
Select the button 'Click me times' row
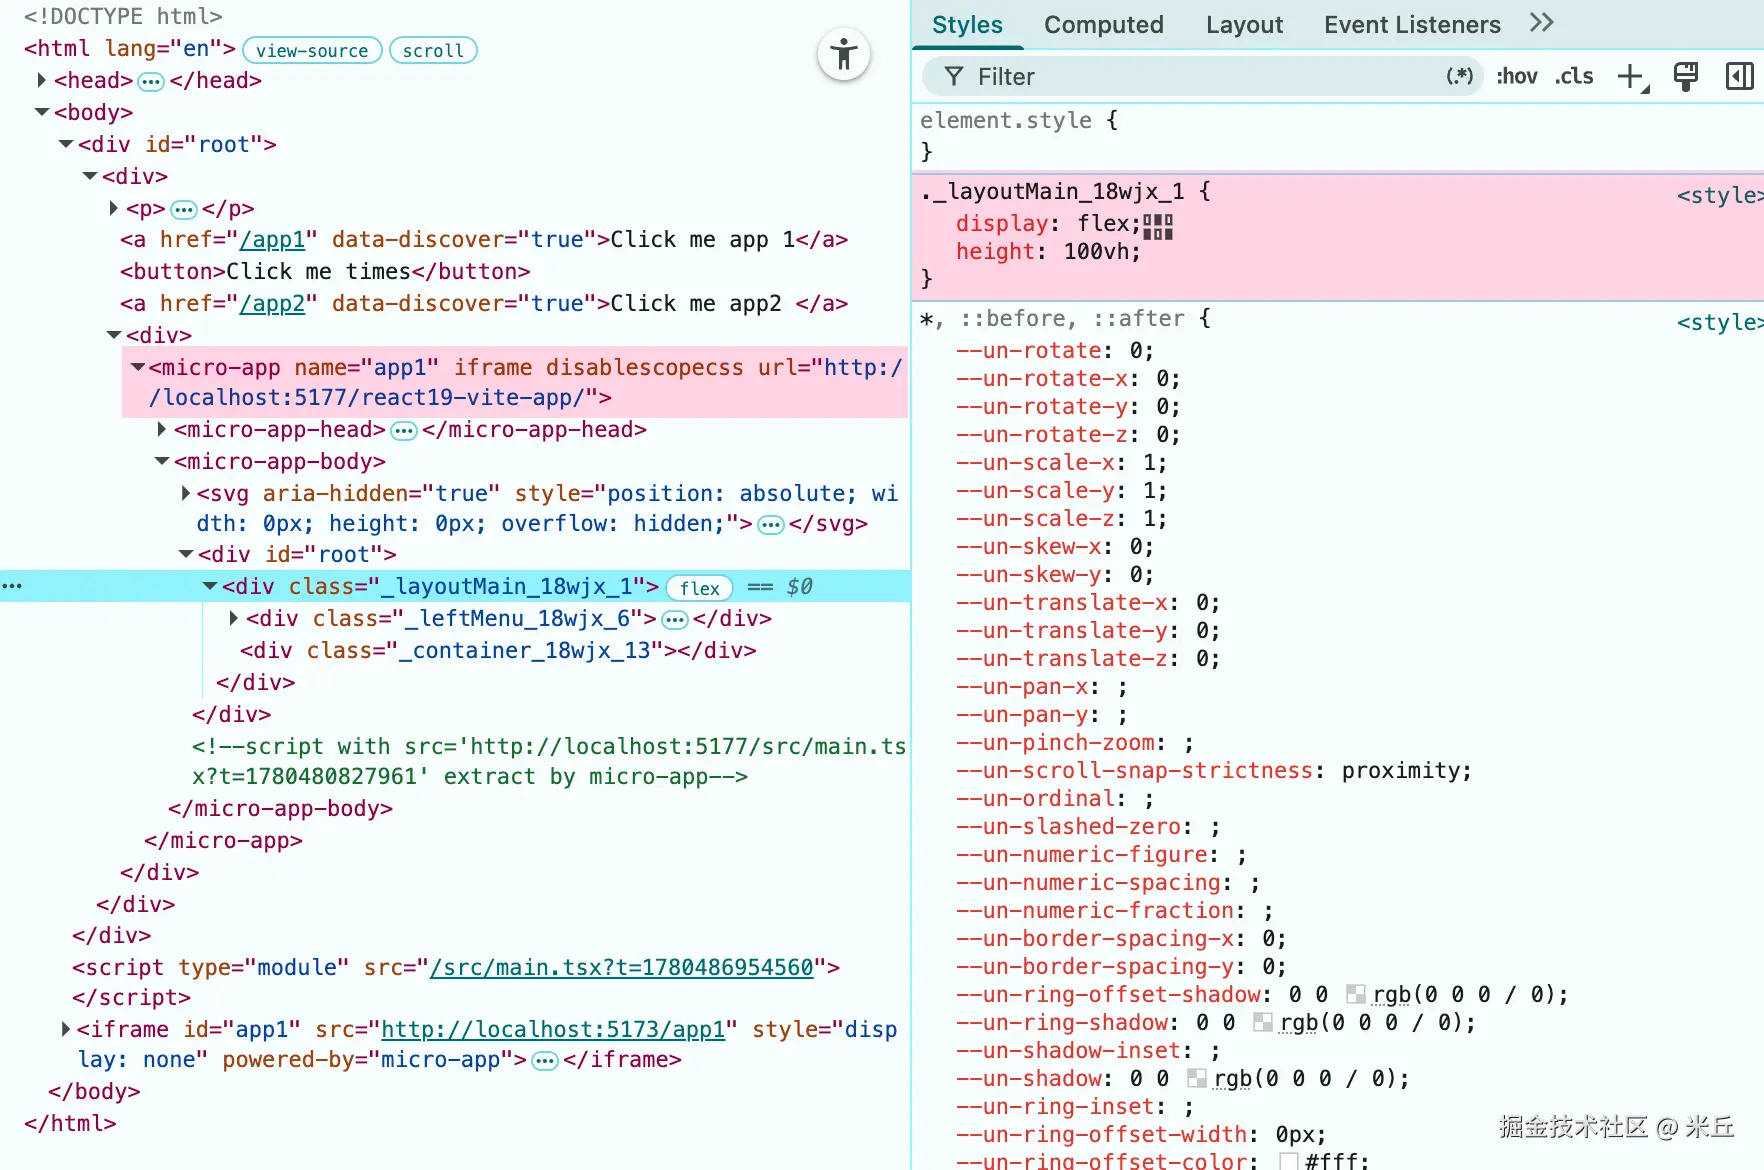[325, 272]
